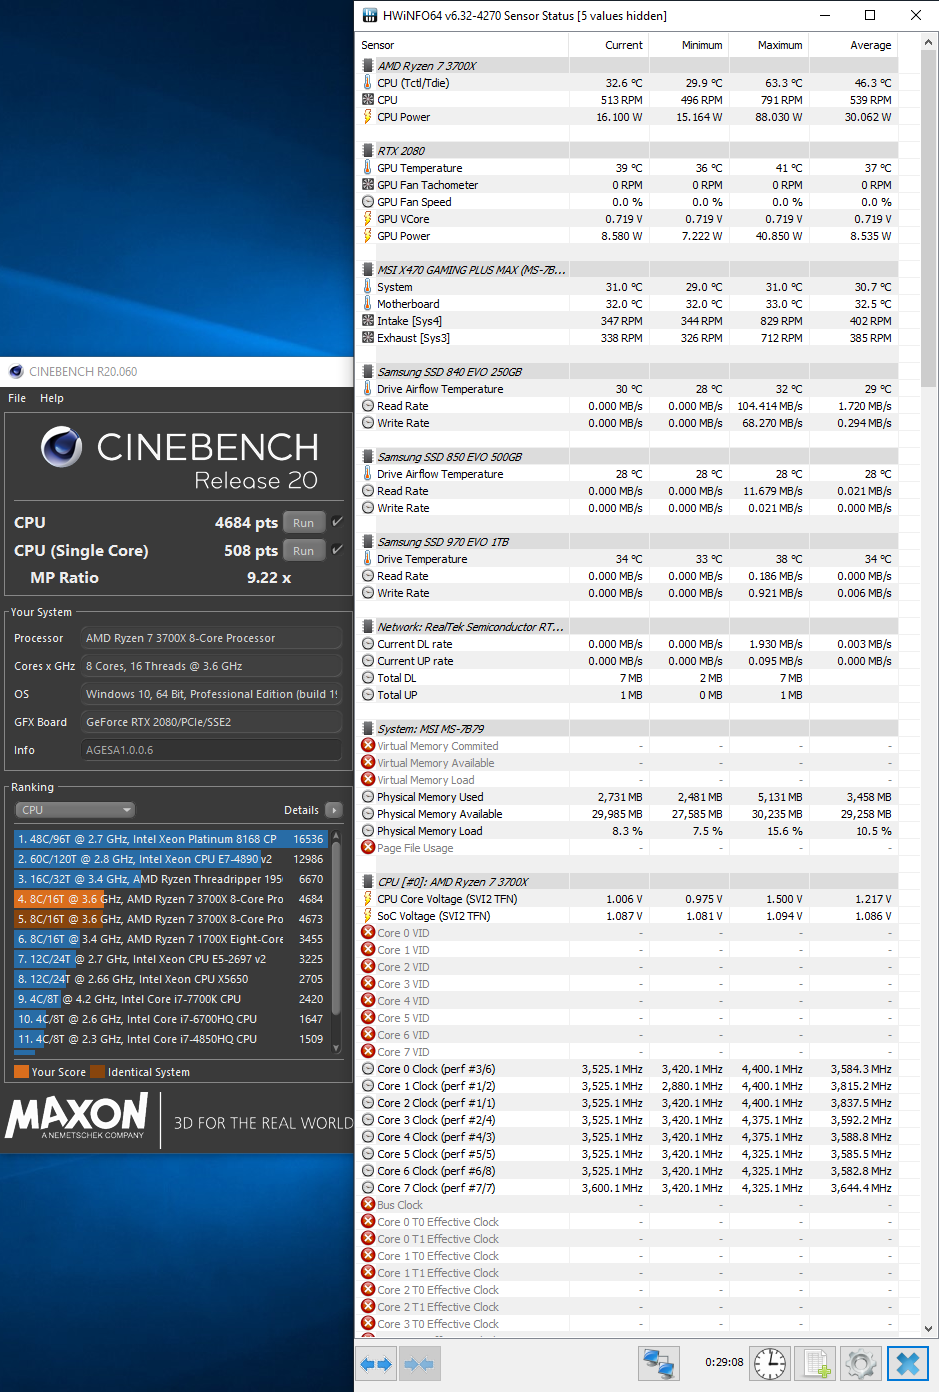Screen dimensions: 939x1392
Task: Open the remote network sensors icon
Action: (x=658, y=1363)
